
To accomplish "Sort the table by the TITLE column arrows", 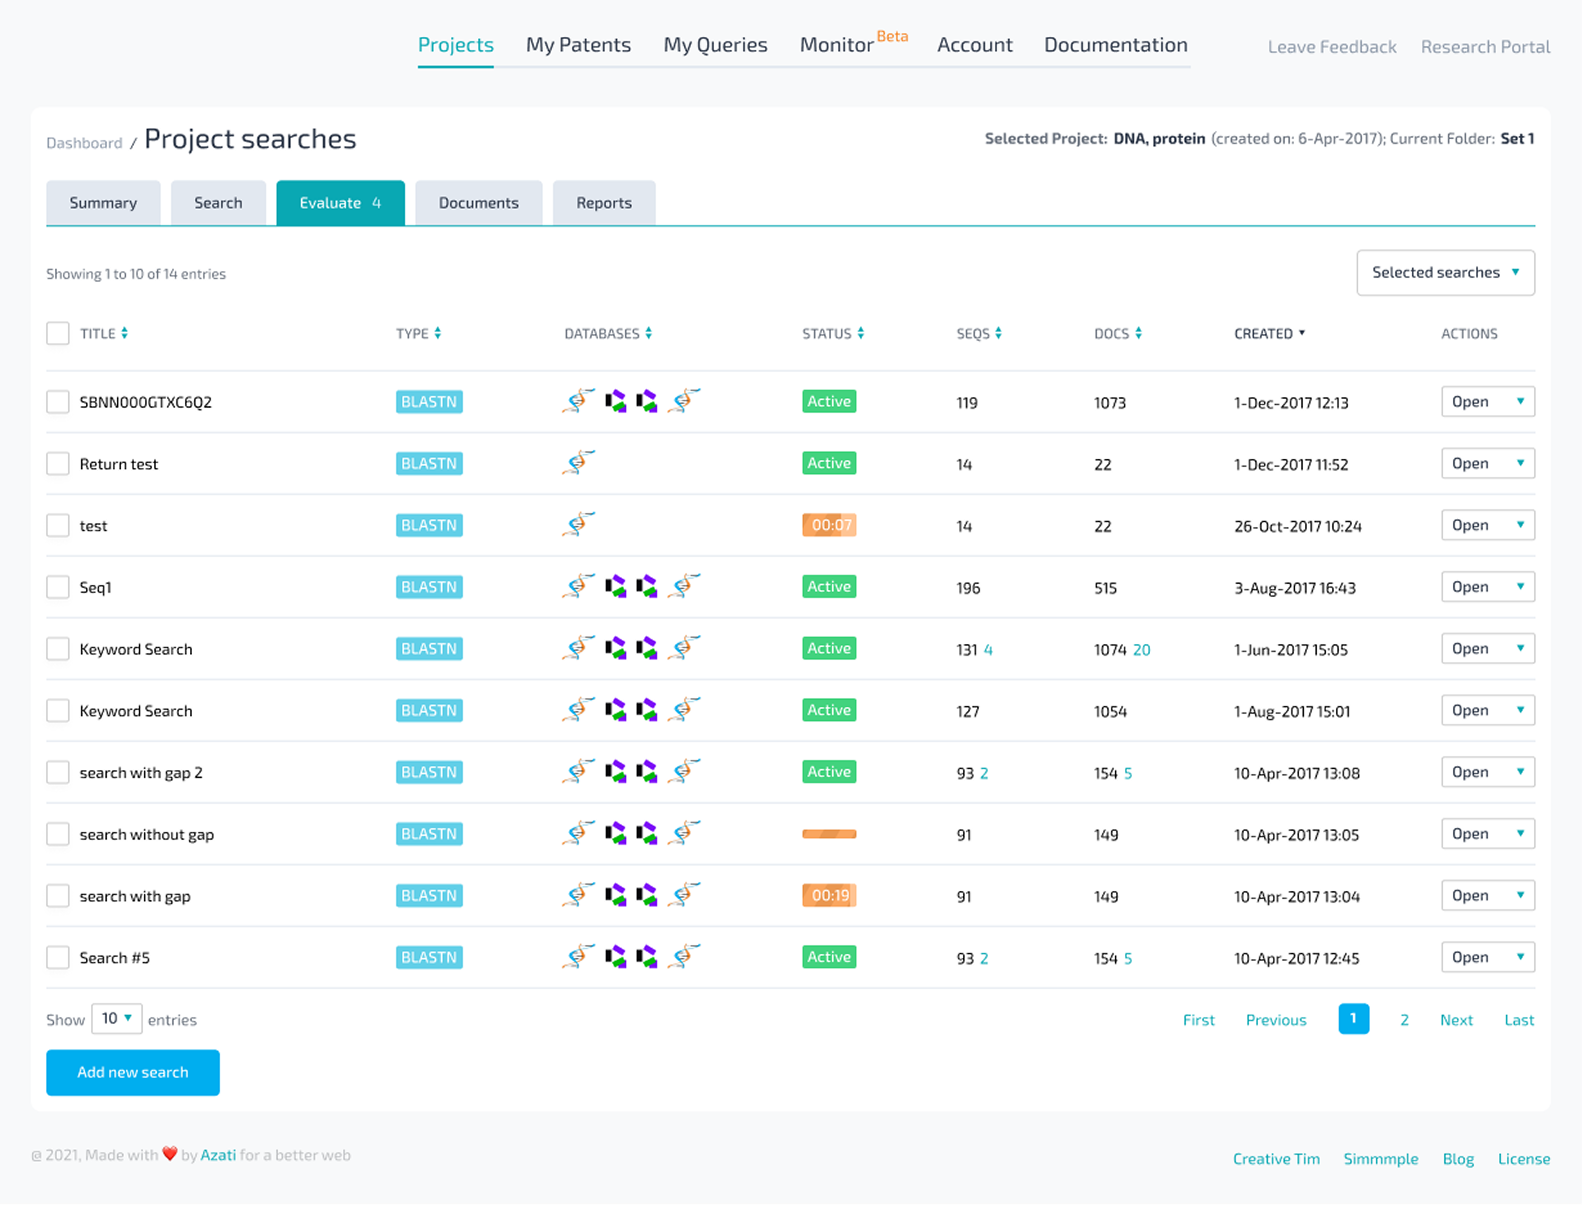I will [124, 334].
